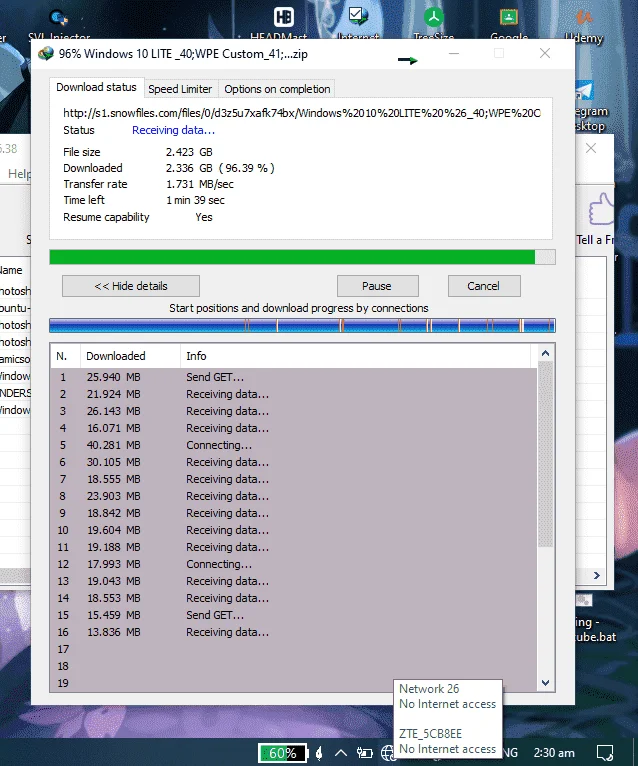Screen dimensions: 638x766
Task: Select connection row 15 with 15.459 MB
Action: point(293,615)
